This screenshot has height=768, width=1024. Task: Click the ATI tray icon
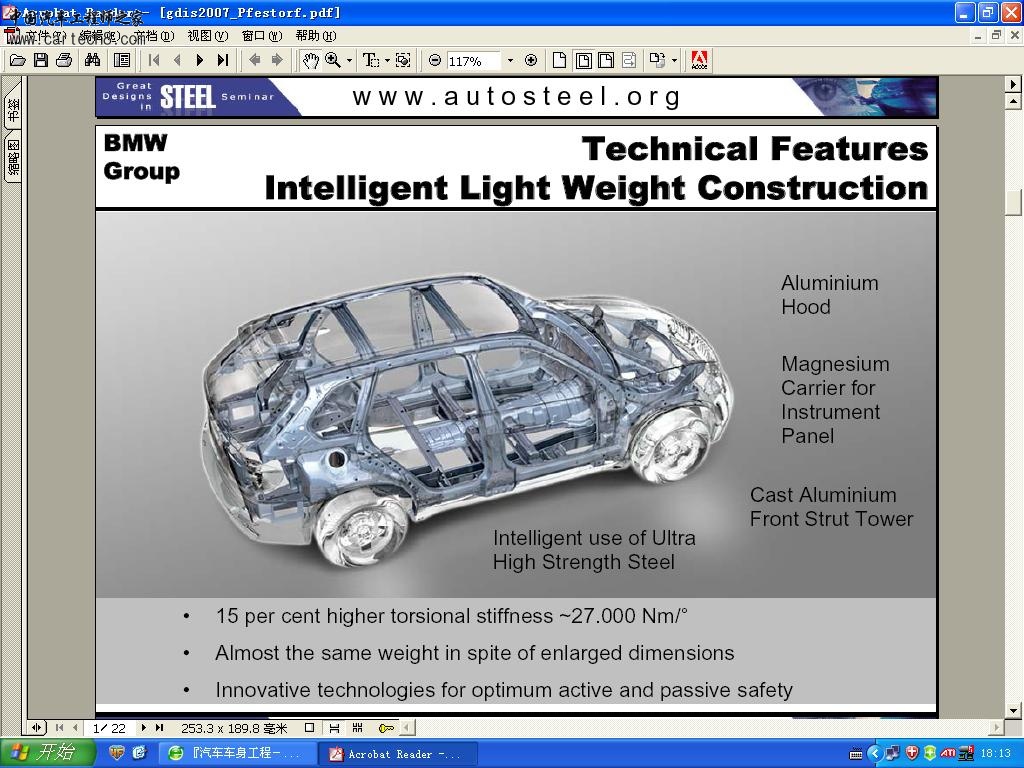[x=948, y=754]
